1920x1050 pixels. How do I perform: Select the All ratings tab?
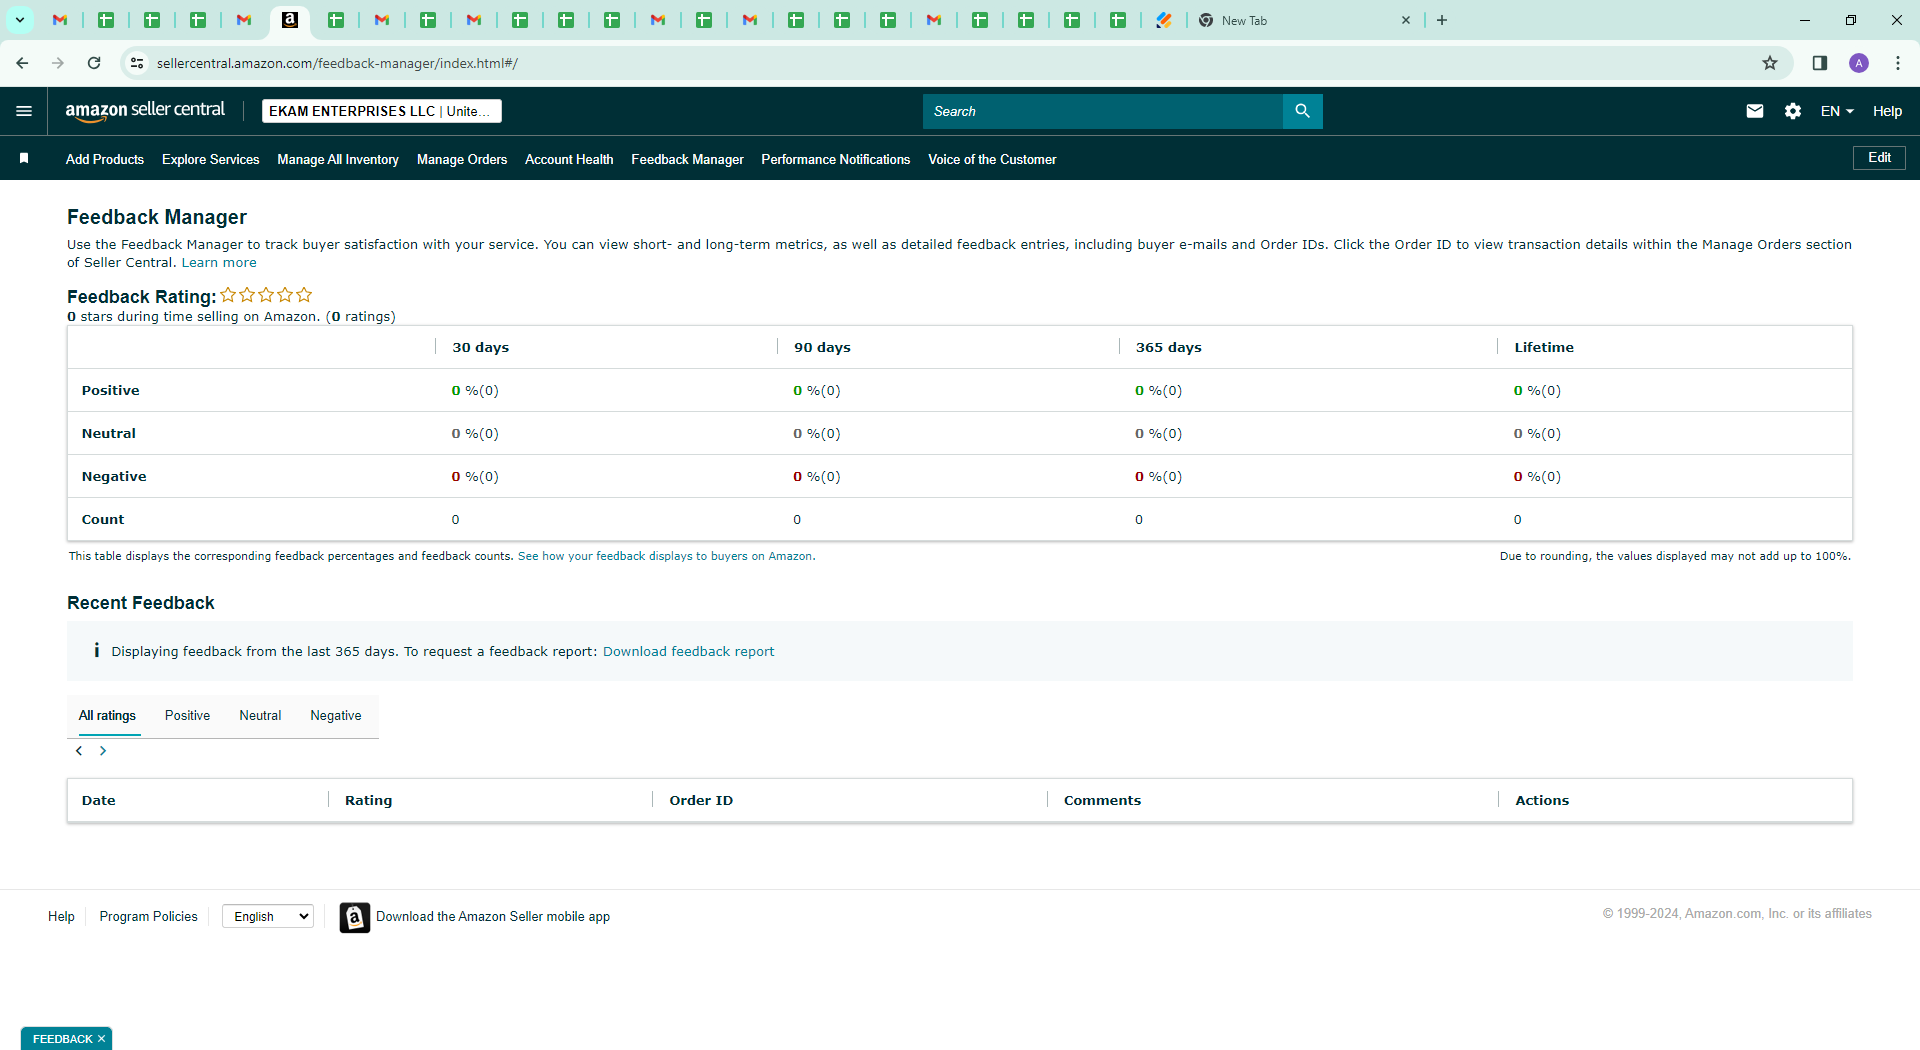click(107, 716)
